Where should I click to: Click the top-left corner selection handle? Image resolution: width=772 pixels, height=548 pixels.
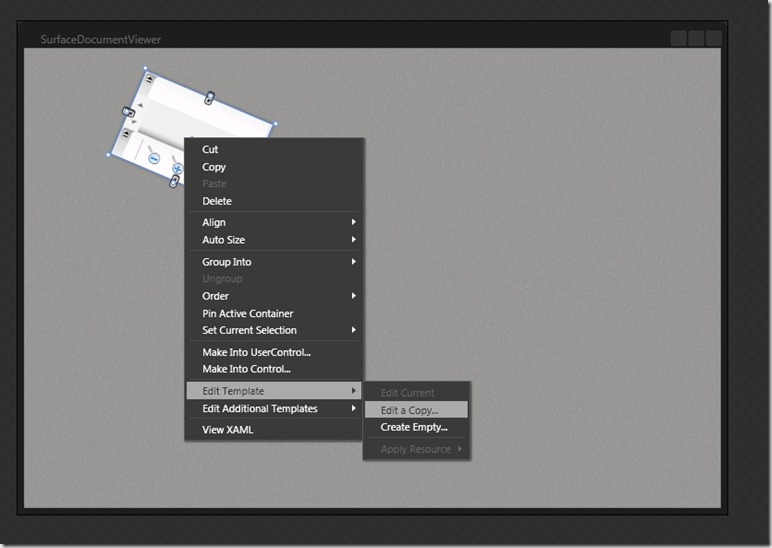(145, 69)
